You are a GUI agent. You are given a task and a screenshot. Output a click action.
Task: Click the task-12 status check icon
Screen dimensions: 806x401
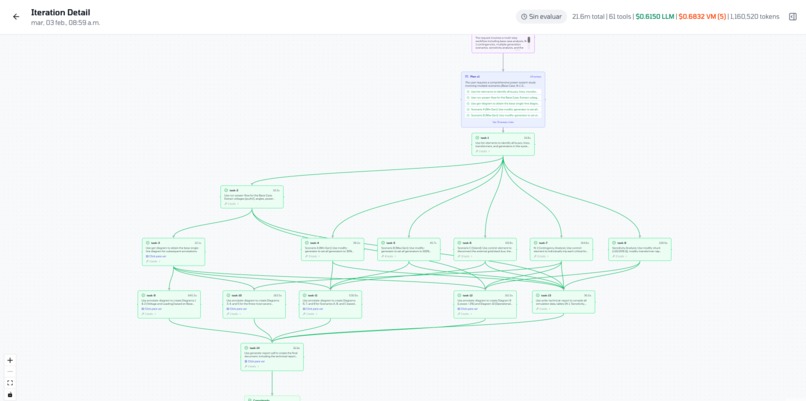[x=459, y=296]
